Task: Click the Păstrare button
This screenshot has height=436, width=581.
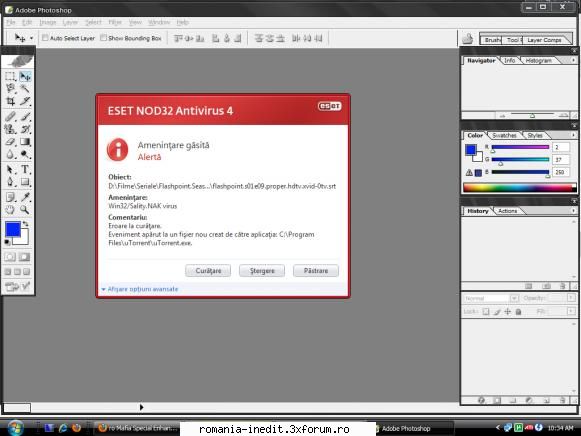Action: coord(316,271)
